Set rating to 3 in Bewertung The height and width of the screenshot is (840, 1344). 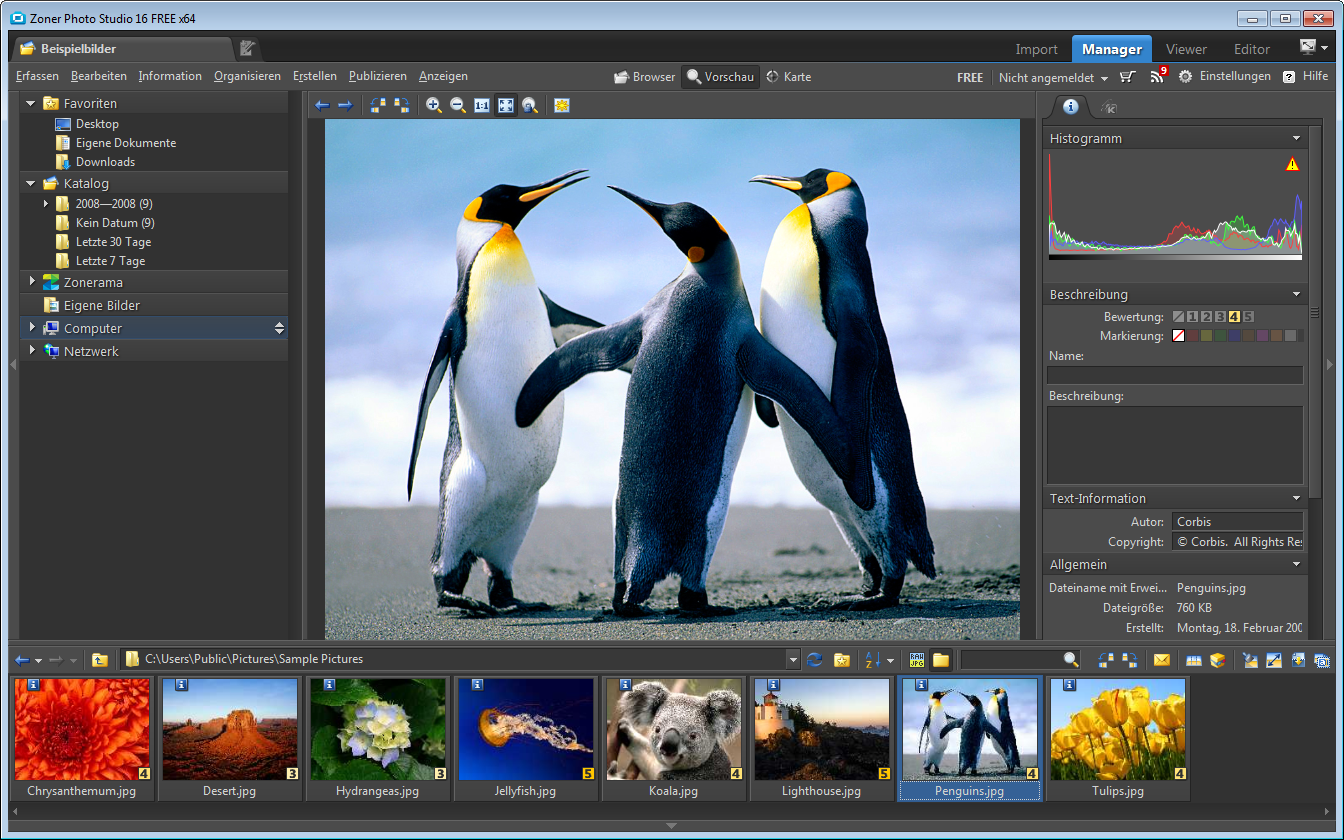pyautogui.click(x=1220, y=317)
